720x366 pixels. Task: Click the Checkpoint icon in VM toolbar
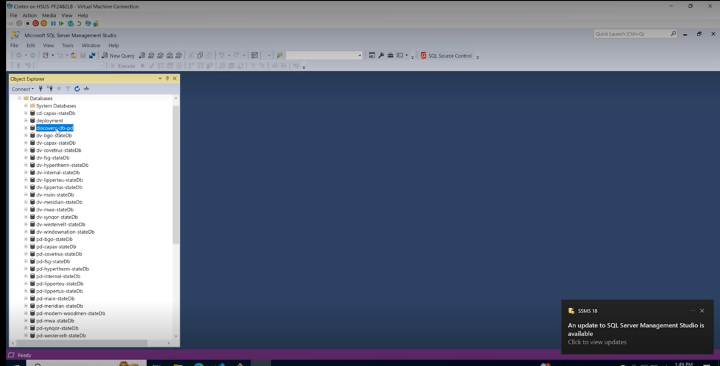70,23
